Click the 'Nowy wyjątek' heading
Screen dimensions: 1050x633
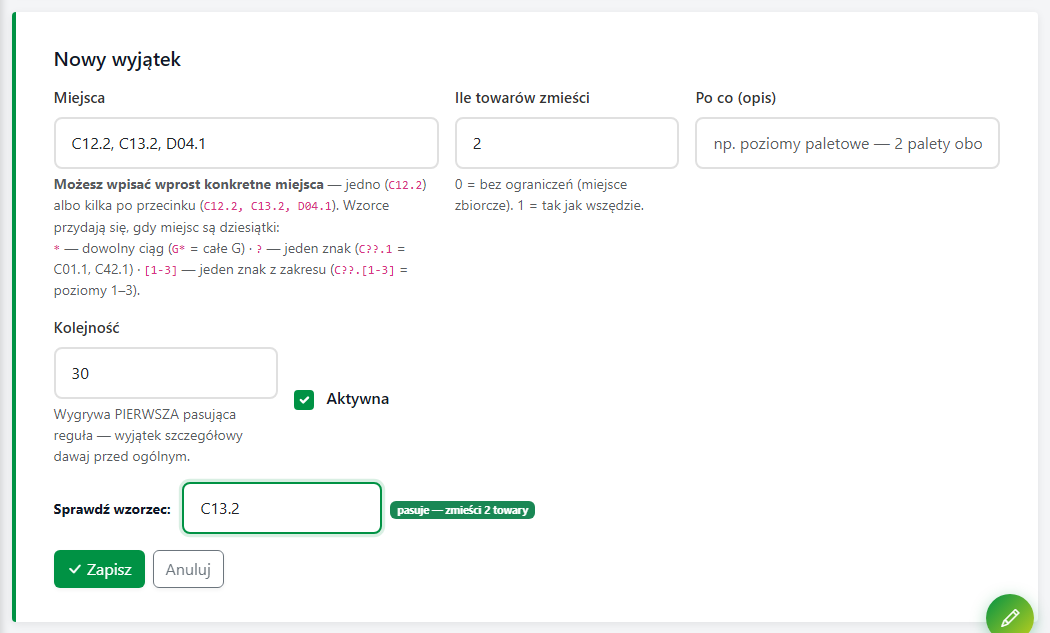(x=117, y=59)
